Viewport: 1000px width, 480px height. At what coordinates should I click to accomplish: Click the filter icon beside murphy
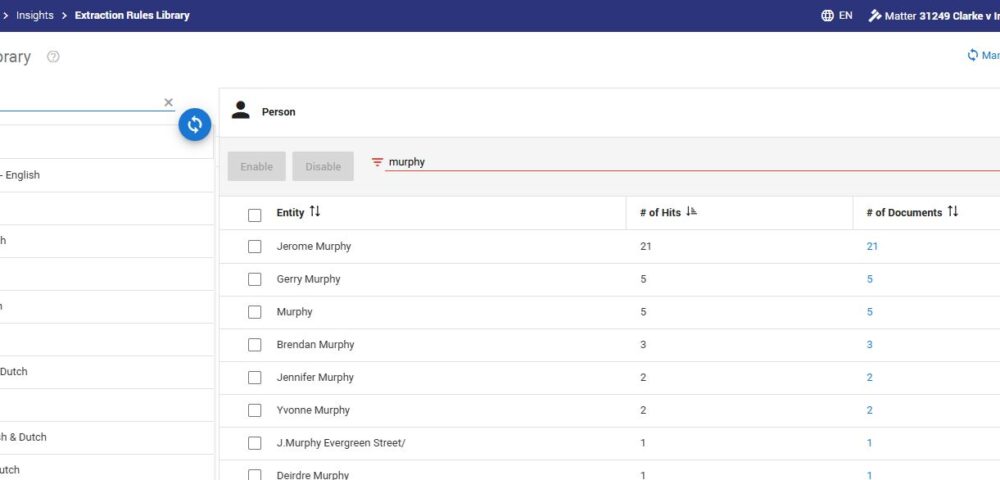coord(377,162)
